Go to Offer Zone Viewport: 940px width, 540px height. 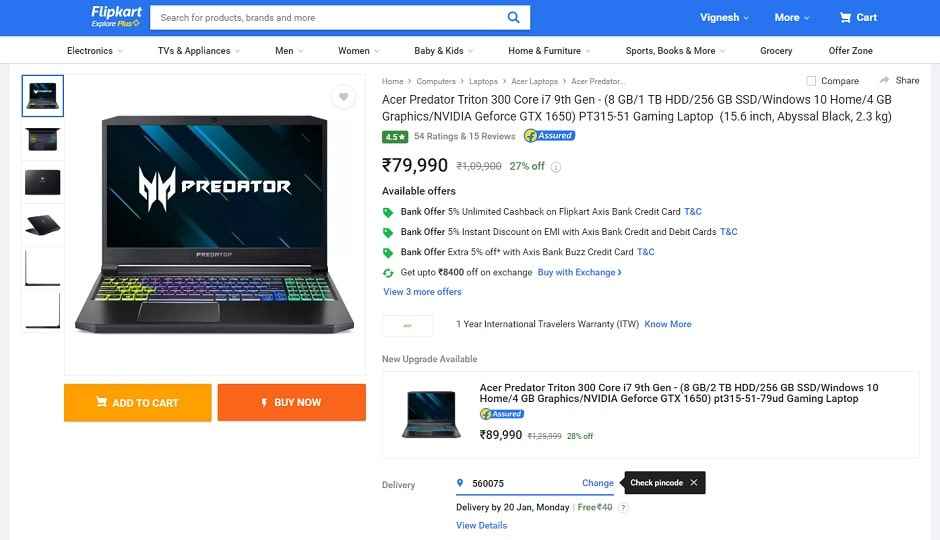850,51
